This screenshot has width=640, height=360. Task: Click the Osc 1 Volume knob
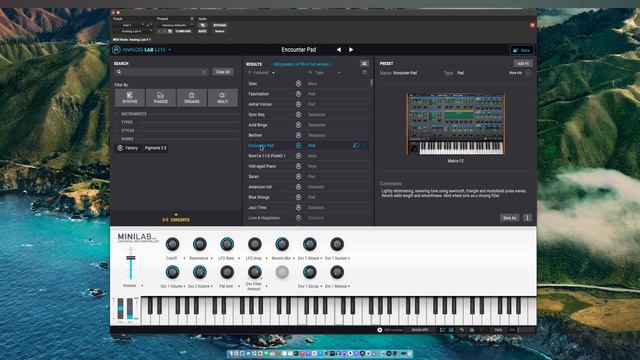tap(172, 272)
